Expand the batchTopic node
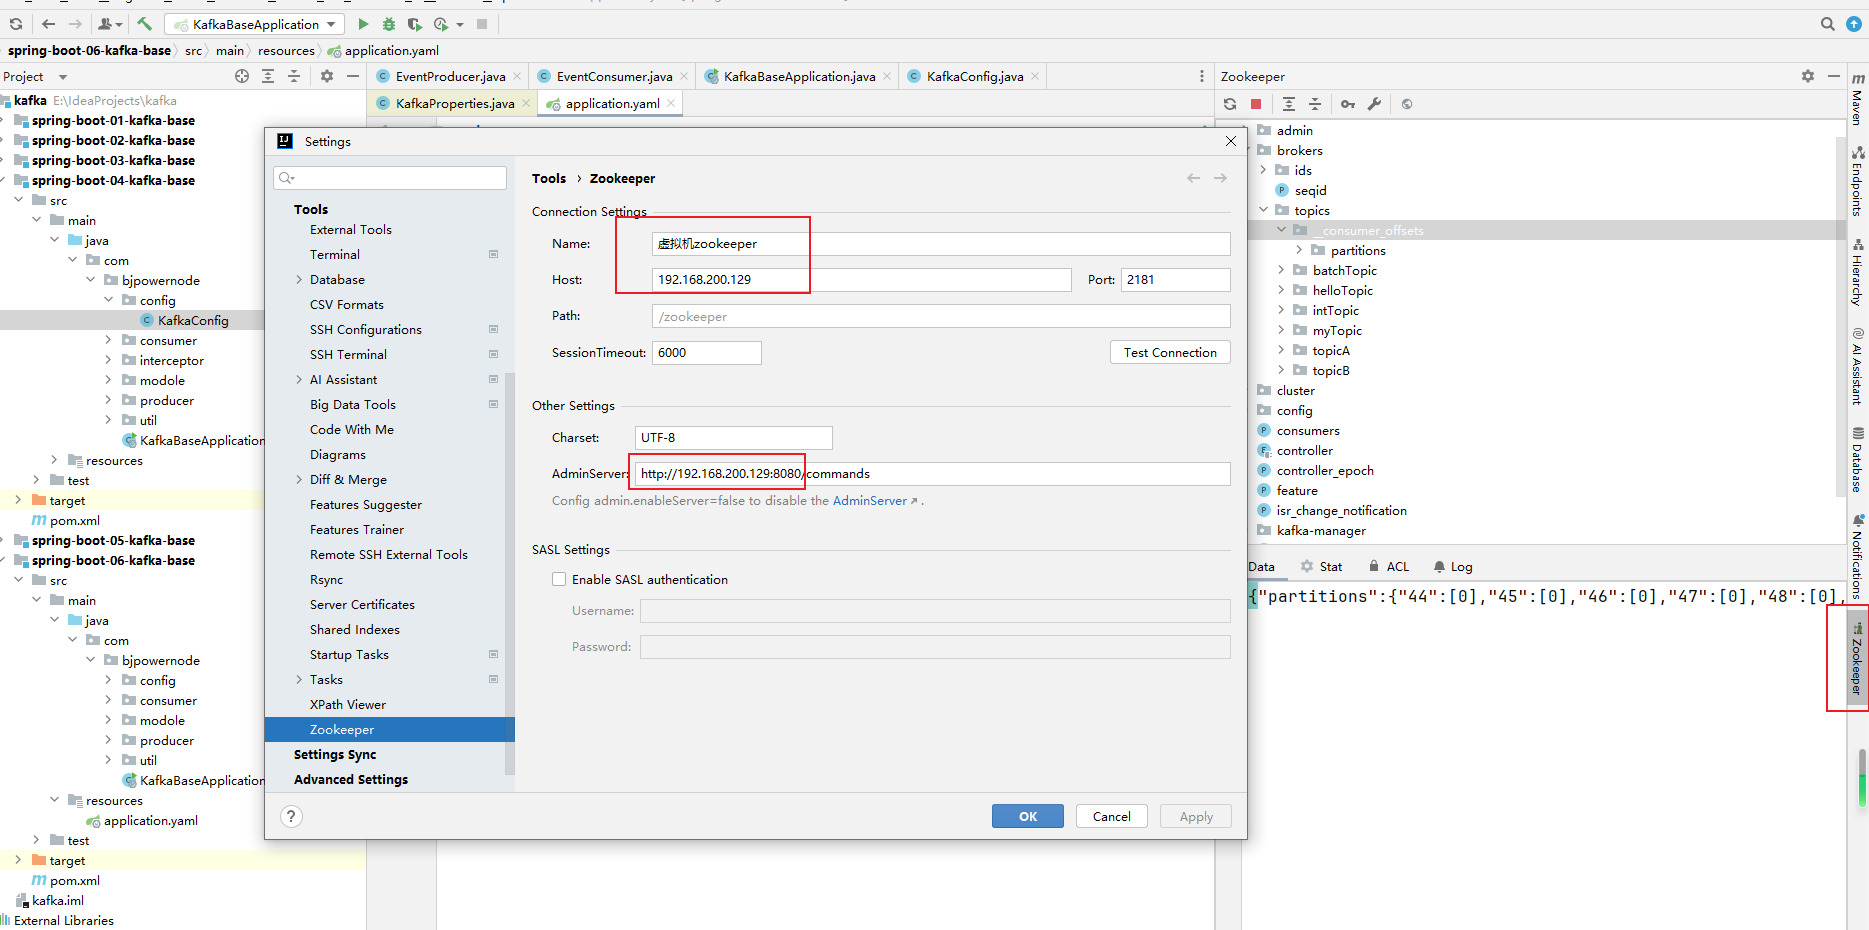This screenshot has width=1869, height=930. (1281, 270)
